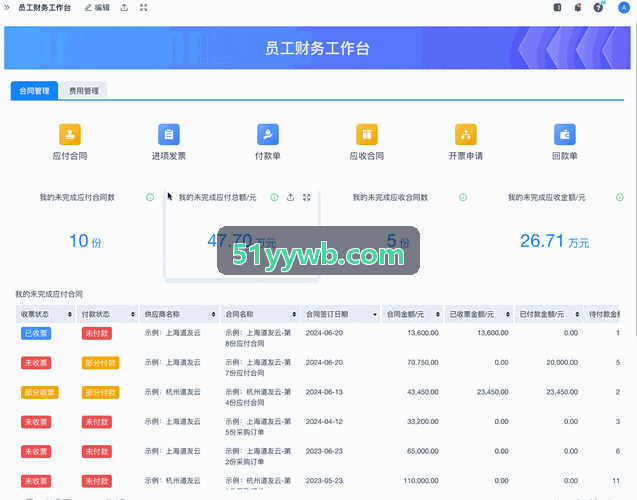The height and width of the screenshot is (500, 637).
Task: Click the 员工财务工作台 header banner
Action: pyautogui.click(x=317, y=48)
